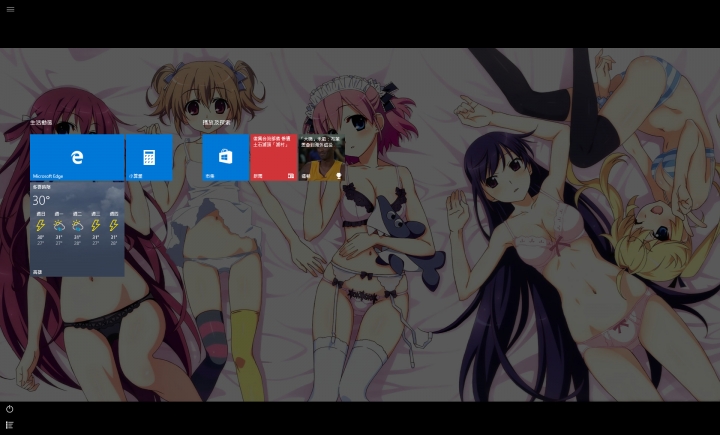
Task: Open the Store tile with shopping bag
Action: (225, 157)
